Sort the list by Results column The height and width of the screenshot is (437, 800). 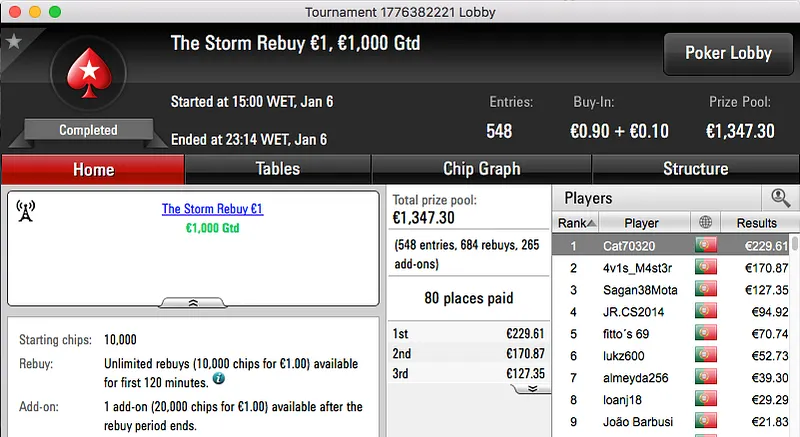756,223
